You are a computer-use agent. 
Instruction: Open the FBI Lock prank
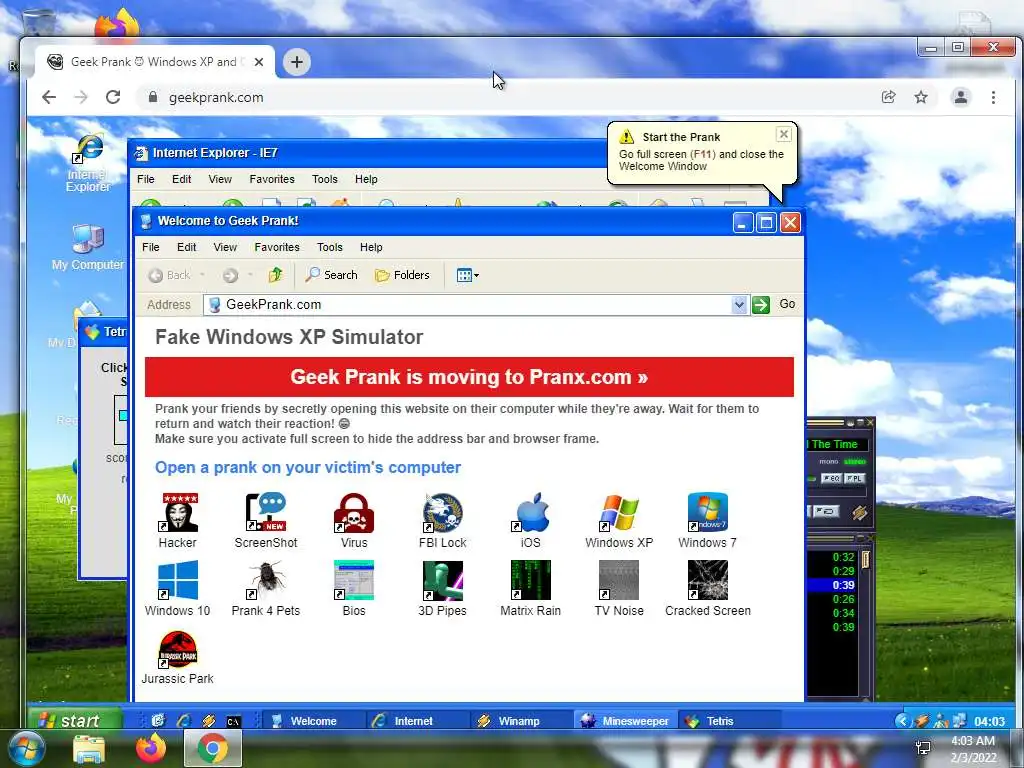(x=442, y=513)
